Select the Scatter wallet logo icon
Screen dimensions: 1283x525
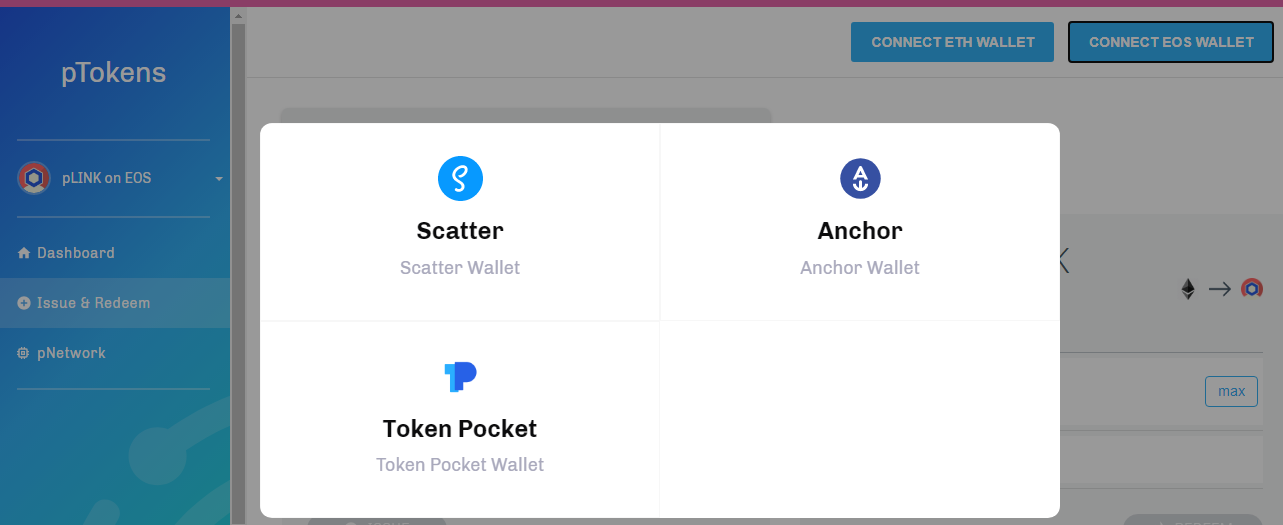pos(460,179)
